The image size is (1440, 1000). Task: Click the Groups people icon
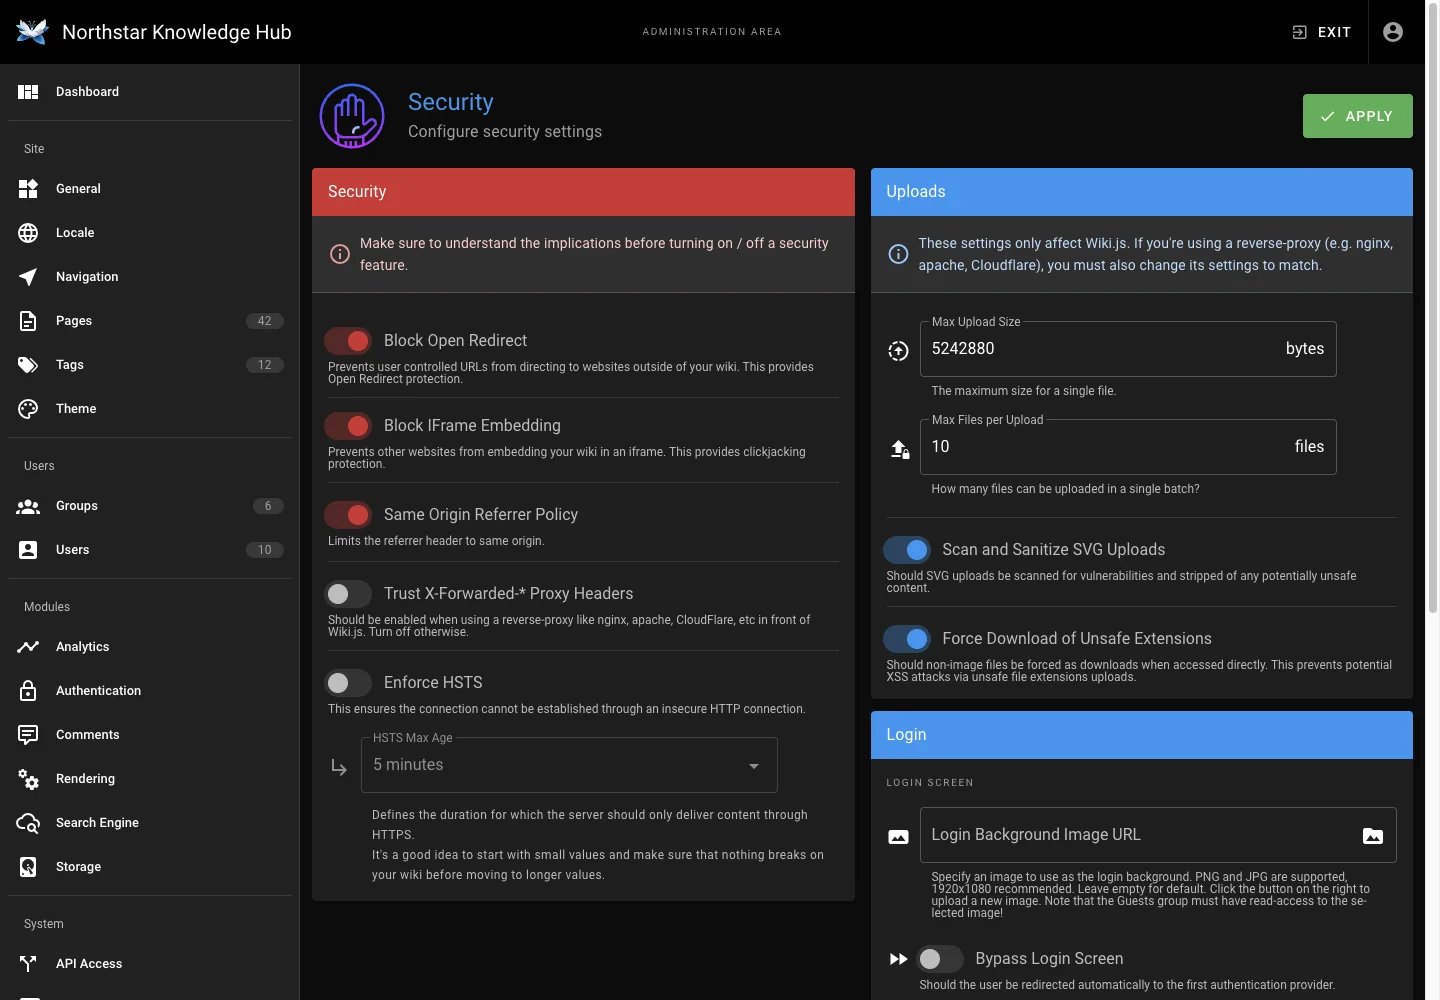(x=28, y=506)
